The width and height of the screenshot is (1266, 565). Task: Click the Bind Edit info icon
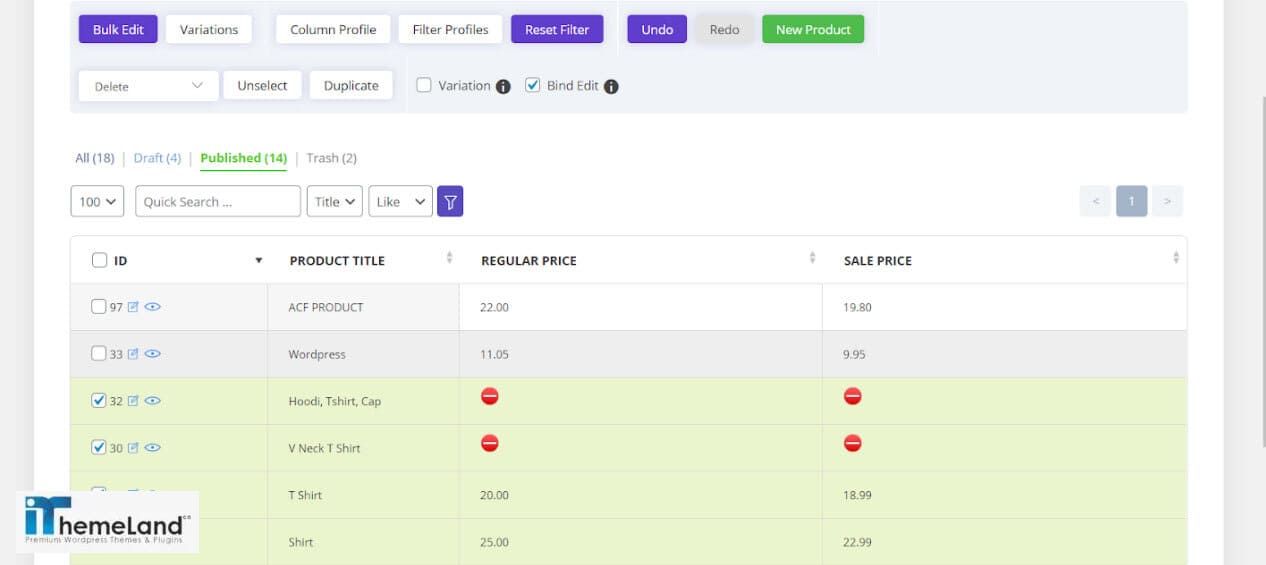pyautogui.click(x=611, y=86)
